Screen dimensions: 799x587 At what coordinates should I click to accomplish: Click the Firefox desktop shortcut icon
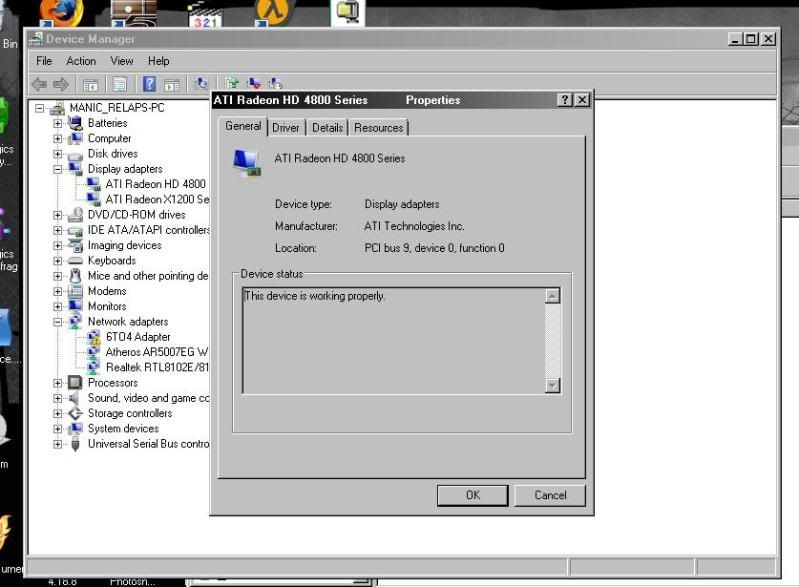[61, 13]
